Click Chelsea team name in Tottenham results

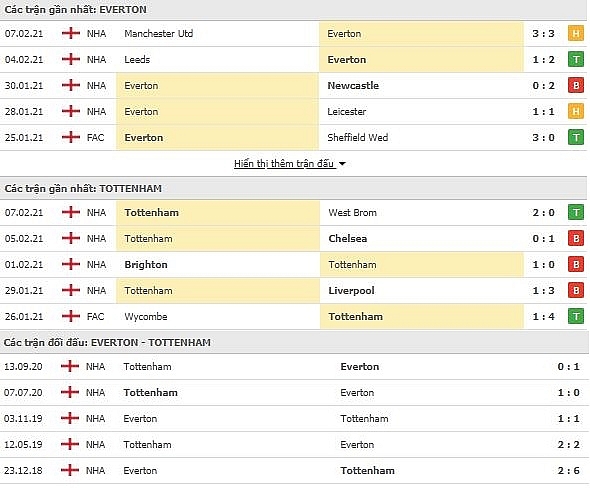348,238
